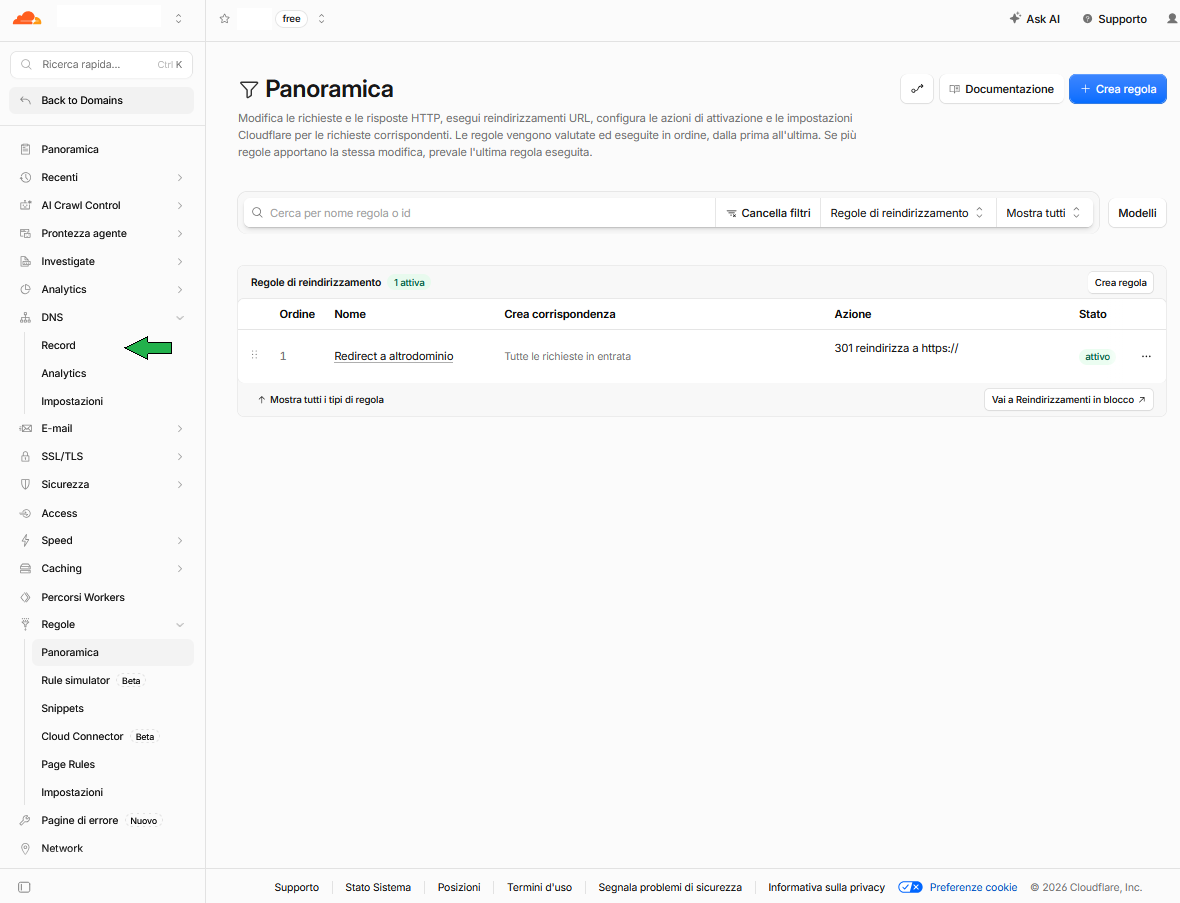Image resolution: width=1180 pixels, height=903 pixels.
Task: Open the Documentazione button
Action: [x=1001, y=89]
